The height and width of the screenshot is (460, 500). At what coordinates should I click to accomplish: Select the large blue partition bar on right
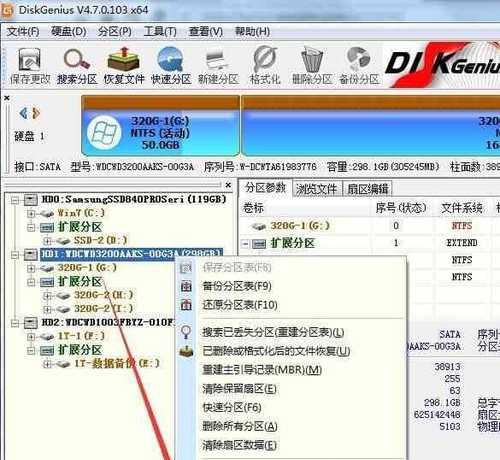point(371,126)
